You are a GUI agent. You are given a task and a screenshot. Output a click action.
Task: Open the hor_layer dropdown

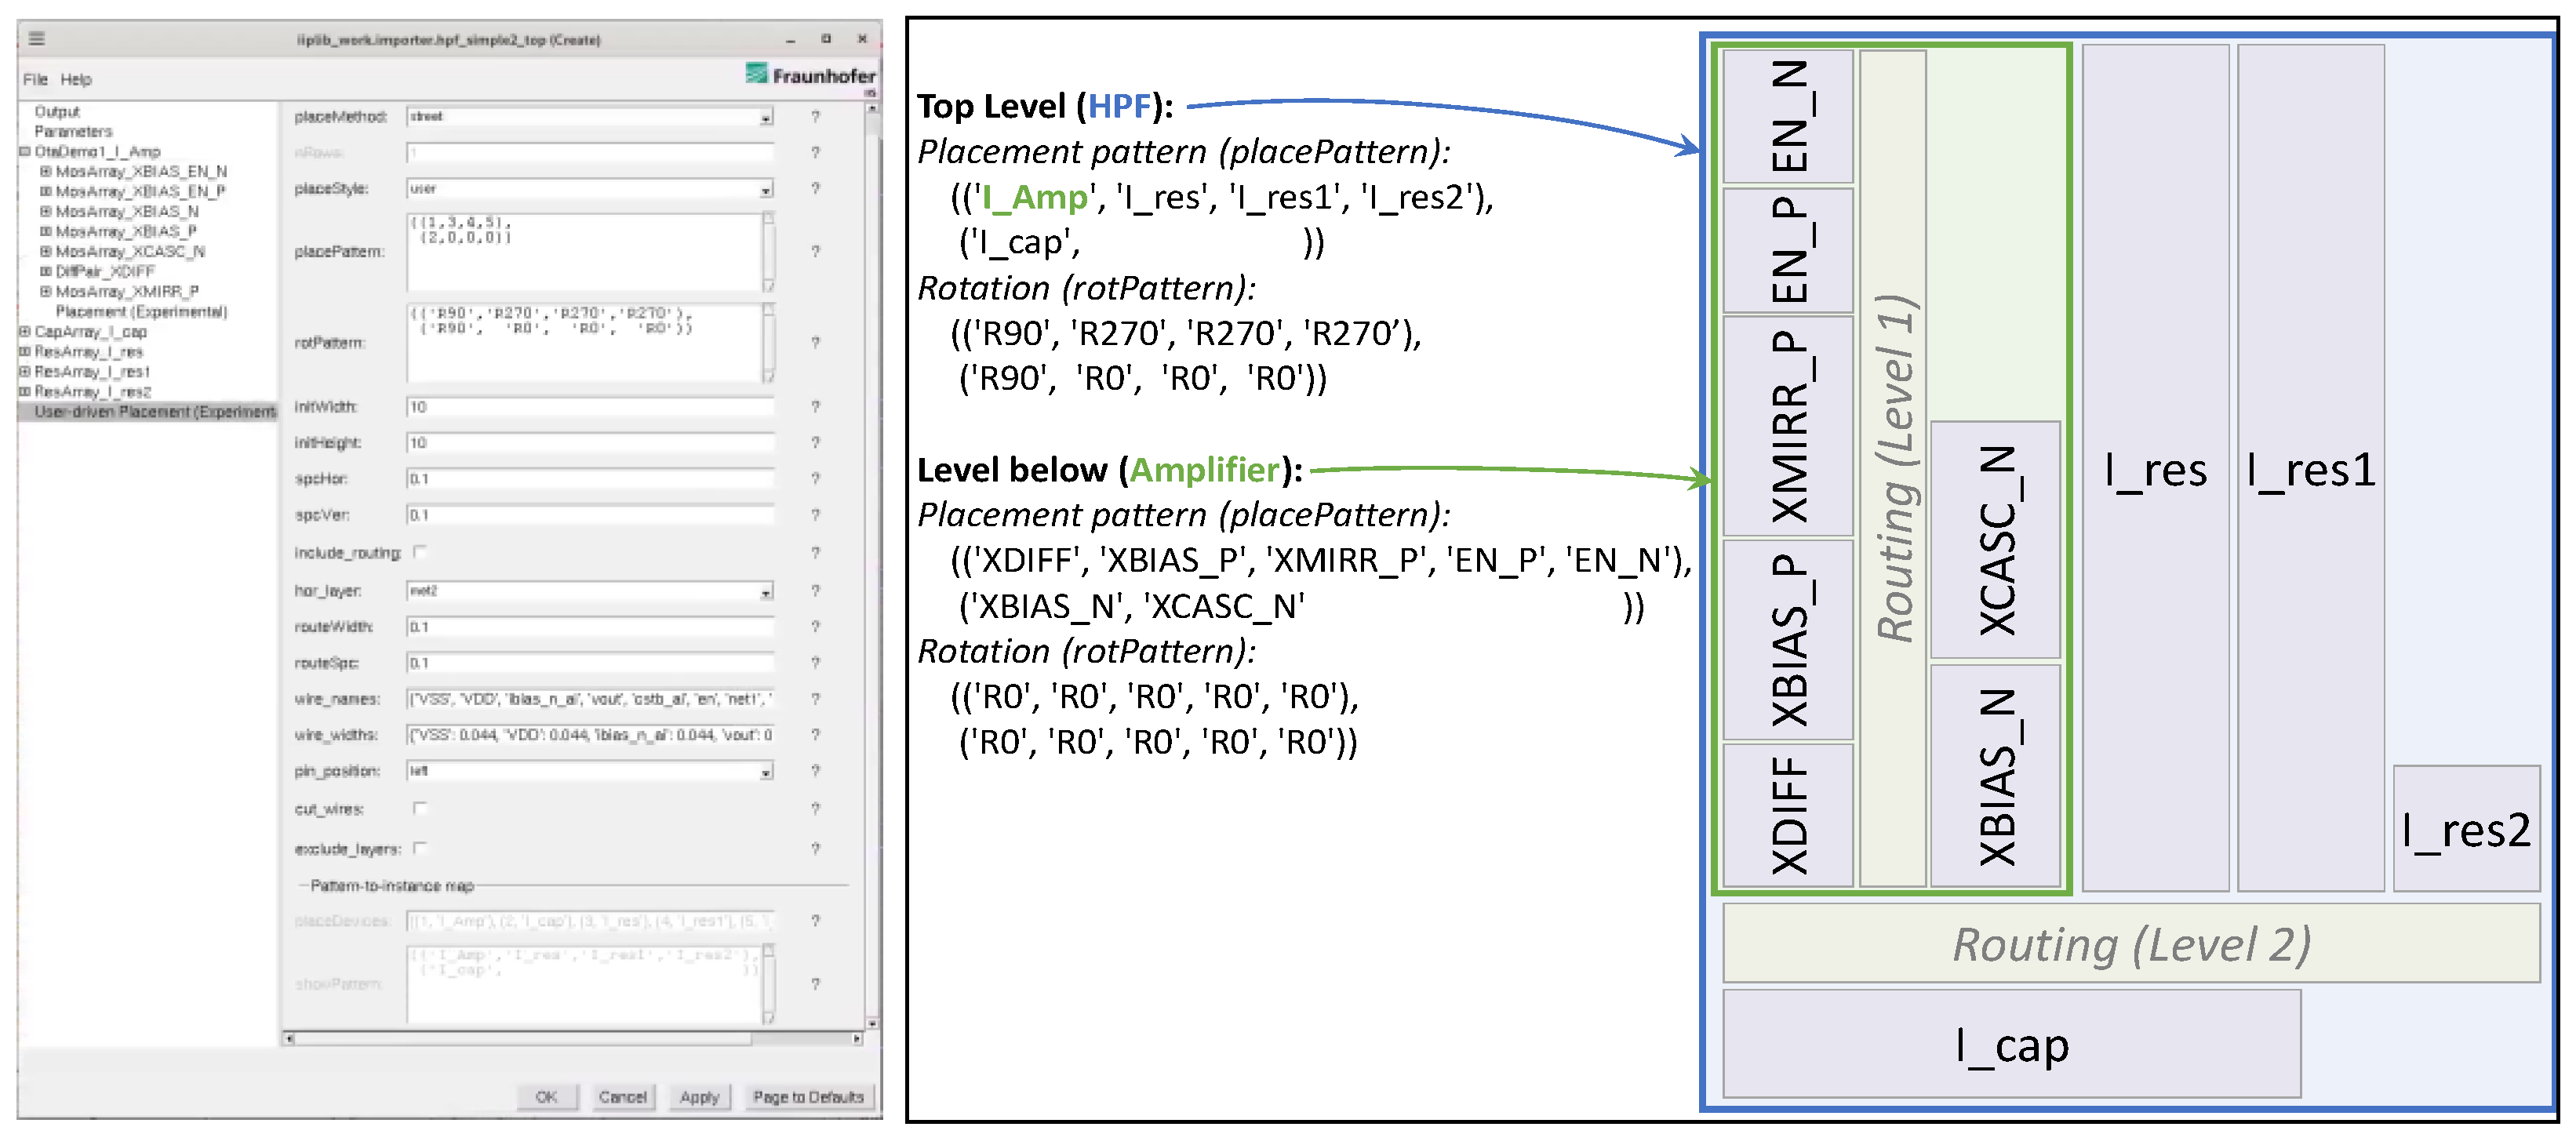tap(765, 592)
